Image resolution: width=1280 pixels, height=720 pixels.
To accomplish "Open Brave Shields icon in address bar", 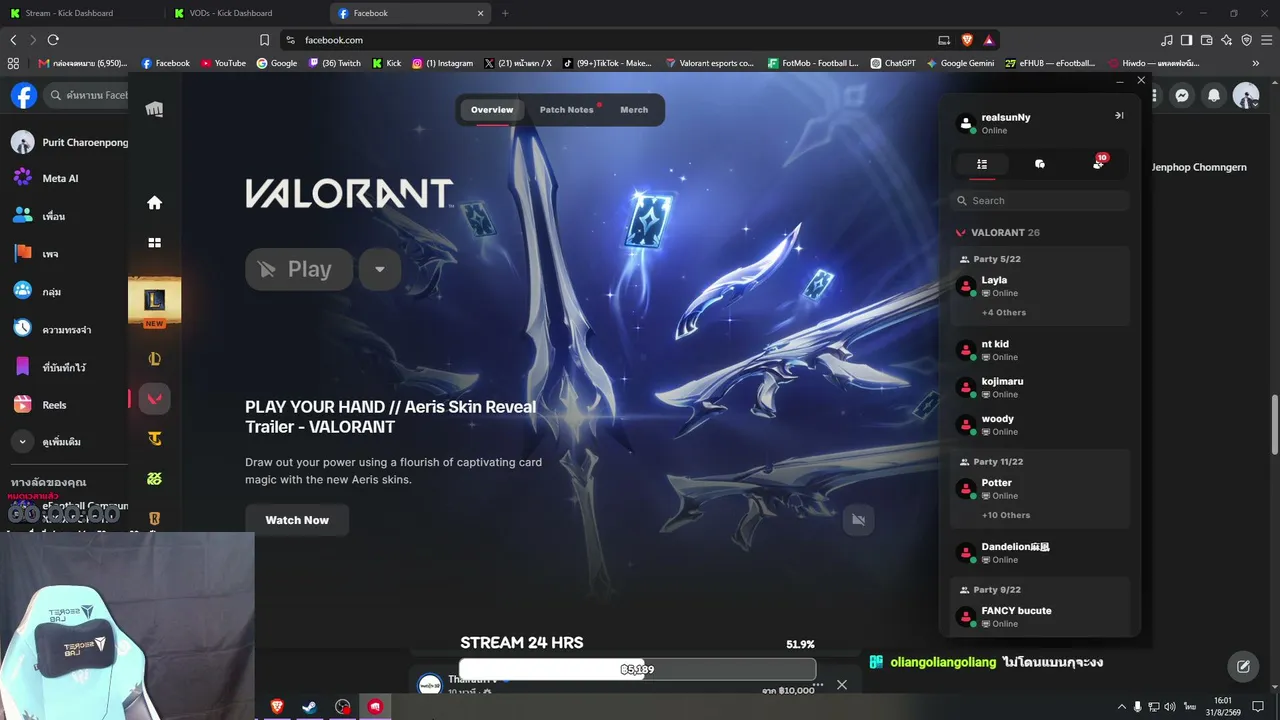I will click(967, 40).
